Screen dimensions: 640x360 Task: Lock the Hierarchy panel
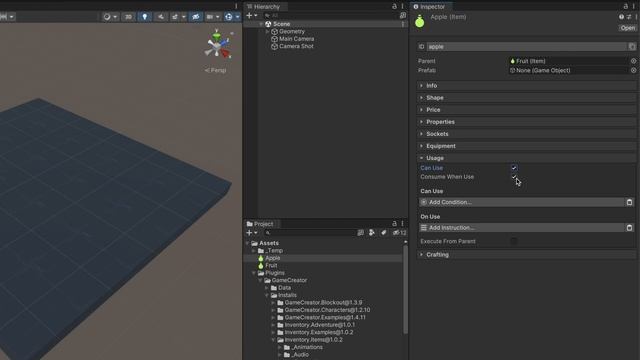pyautogui.click(x=394, y=6)
